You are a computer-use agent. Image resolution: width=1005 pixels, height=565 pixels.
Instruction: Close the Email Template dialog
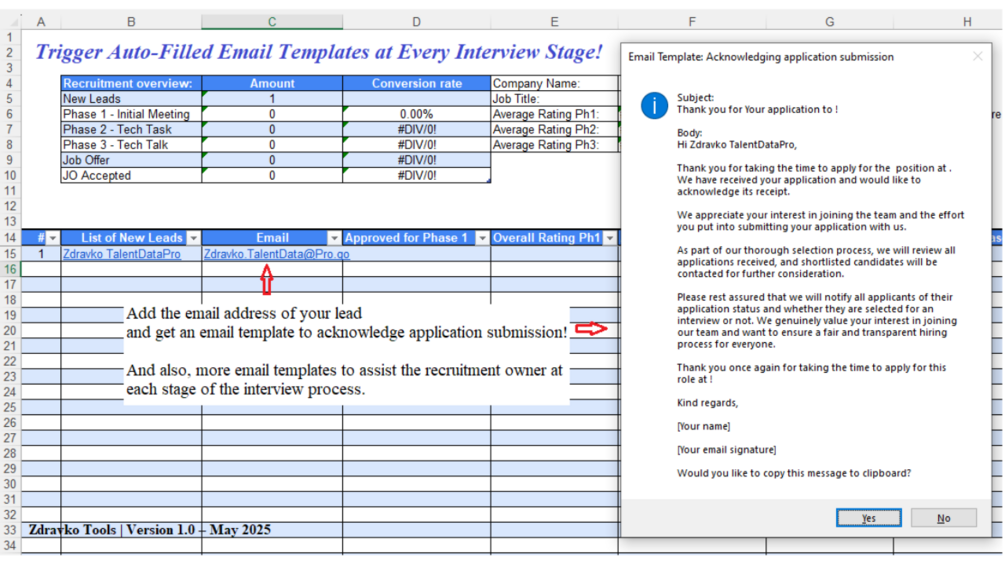click(x=977, y=56)
